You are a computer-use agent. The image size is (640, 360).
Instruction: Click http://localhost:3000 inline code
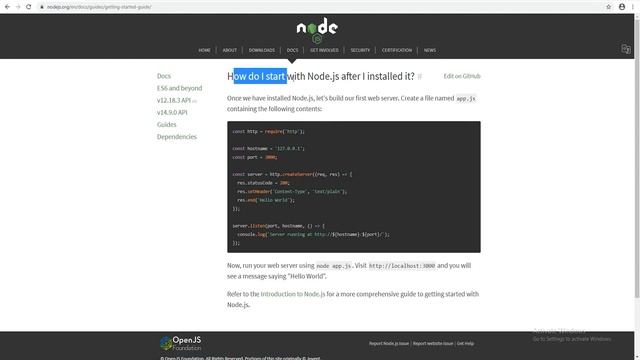(x=402, y=266)
